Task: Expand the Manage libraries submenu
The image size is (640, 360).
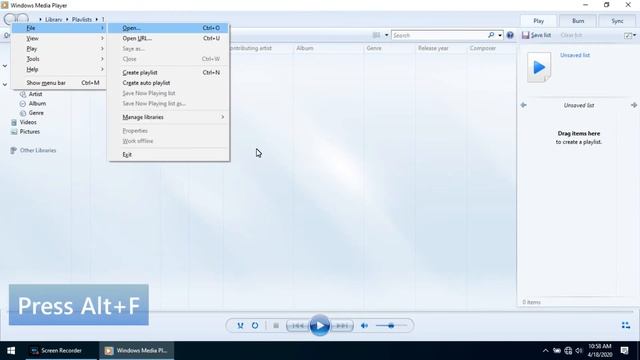Action: pos(169,117)
